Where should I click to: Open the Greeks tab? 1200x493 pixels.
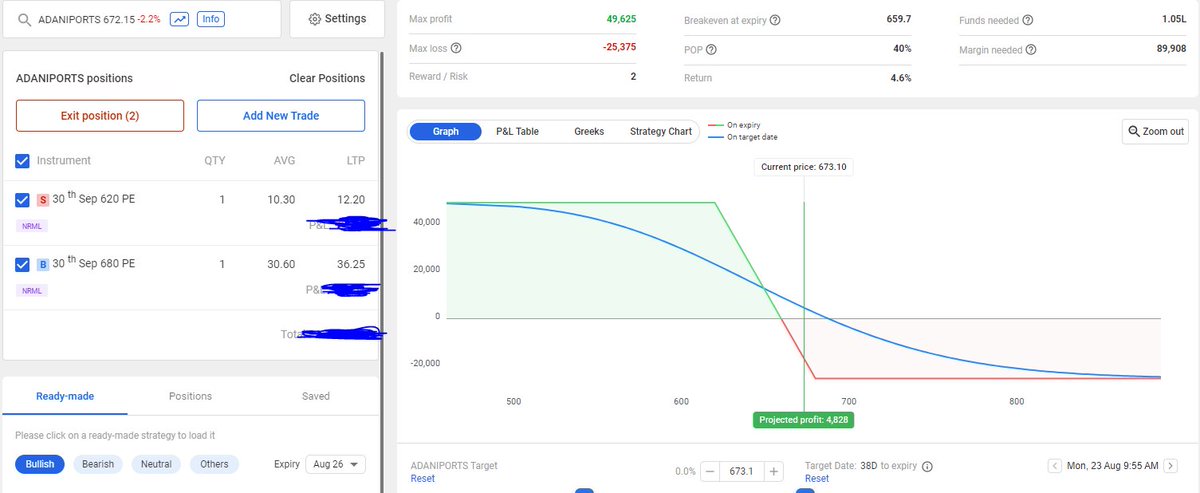pos(589,132)
